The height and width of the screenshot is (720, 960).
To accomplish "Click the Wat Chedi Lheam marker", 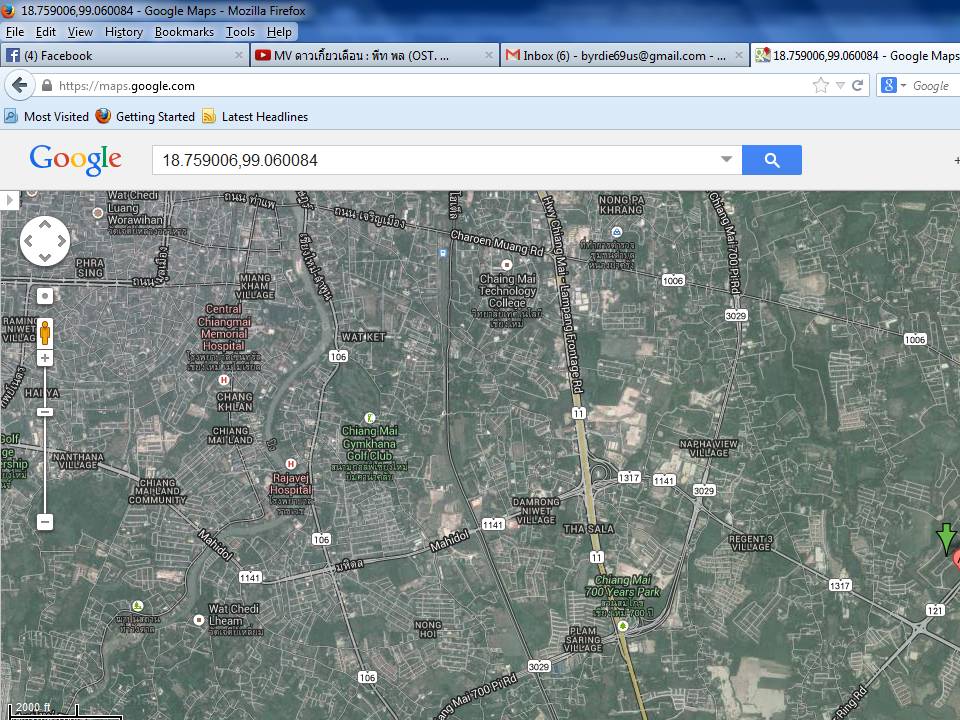I will [198, 620].
